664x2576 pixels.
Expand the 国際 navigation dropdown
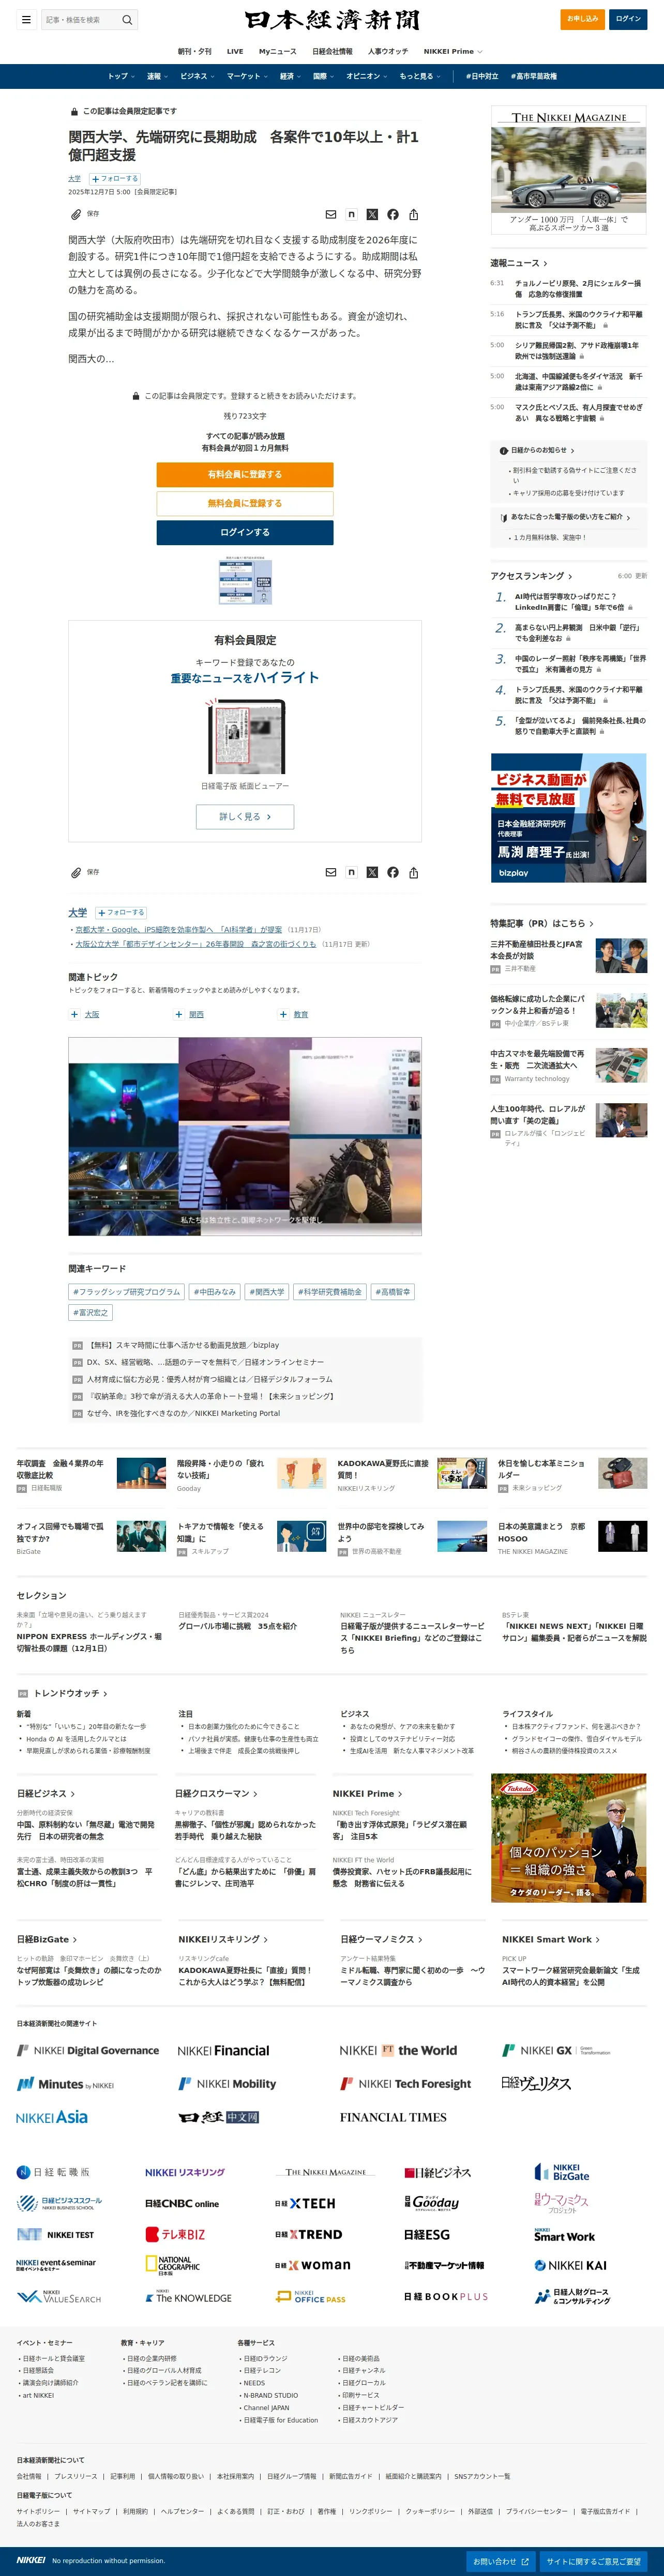click(324, 76)
